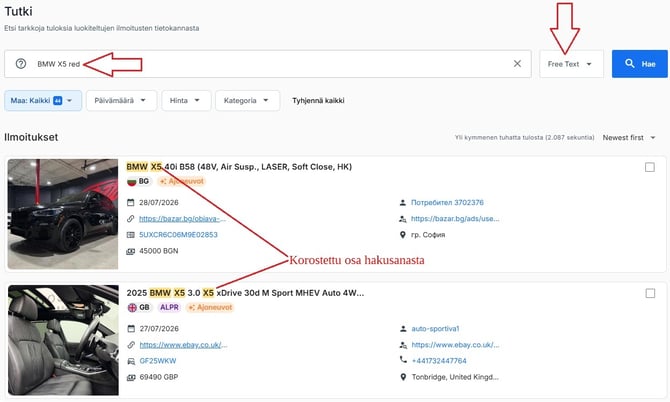Open the ebay.co.uk listing link beside 27/07/2026

pyautogui.click(x=183, y=345)
